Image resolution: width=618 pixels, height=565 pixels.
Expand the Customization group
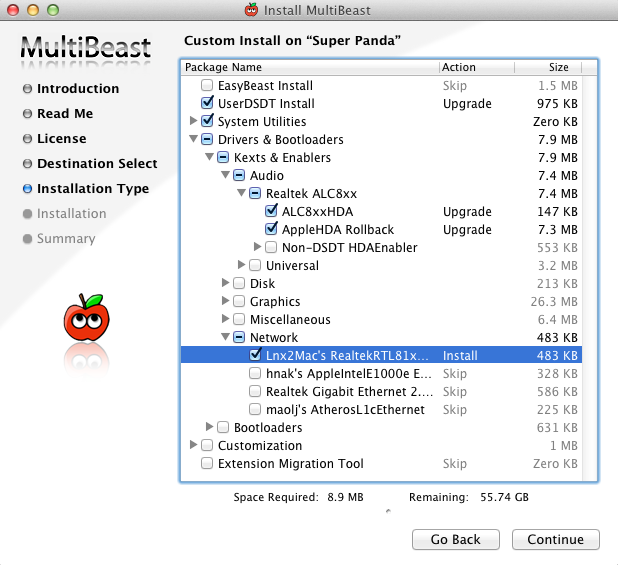tap(193, 444)
